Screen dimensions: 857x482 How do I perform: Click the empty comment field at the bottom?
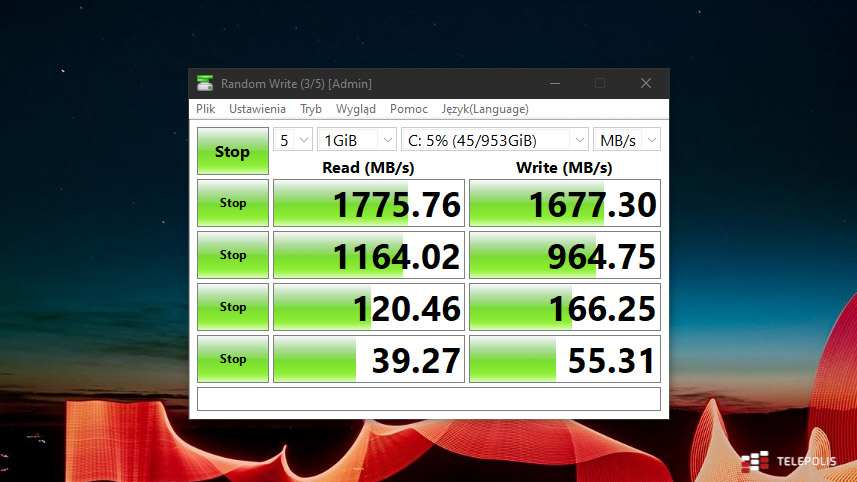point(429,399)
